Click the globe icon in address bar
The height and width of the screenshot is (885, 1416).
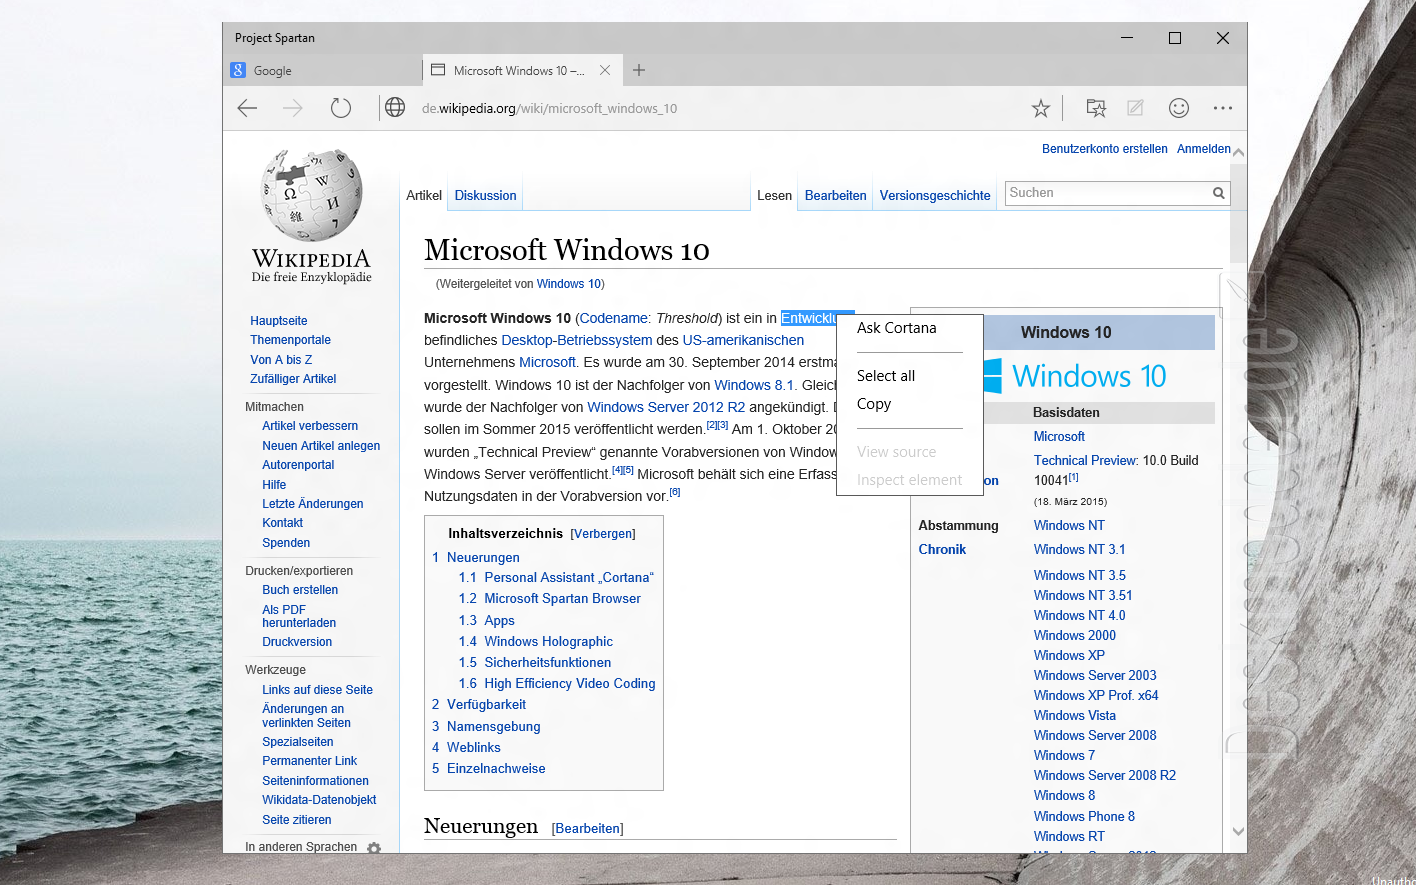coord(395,107)
